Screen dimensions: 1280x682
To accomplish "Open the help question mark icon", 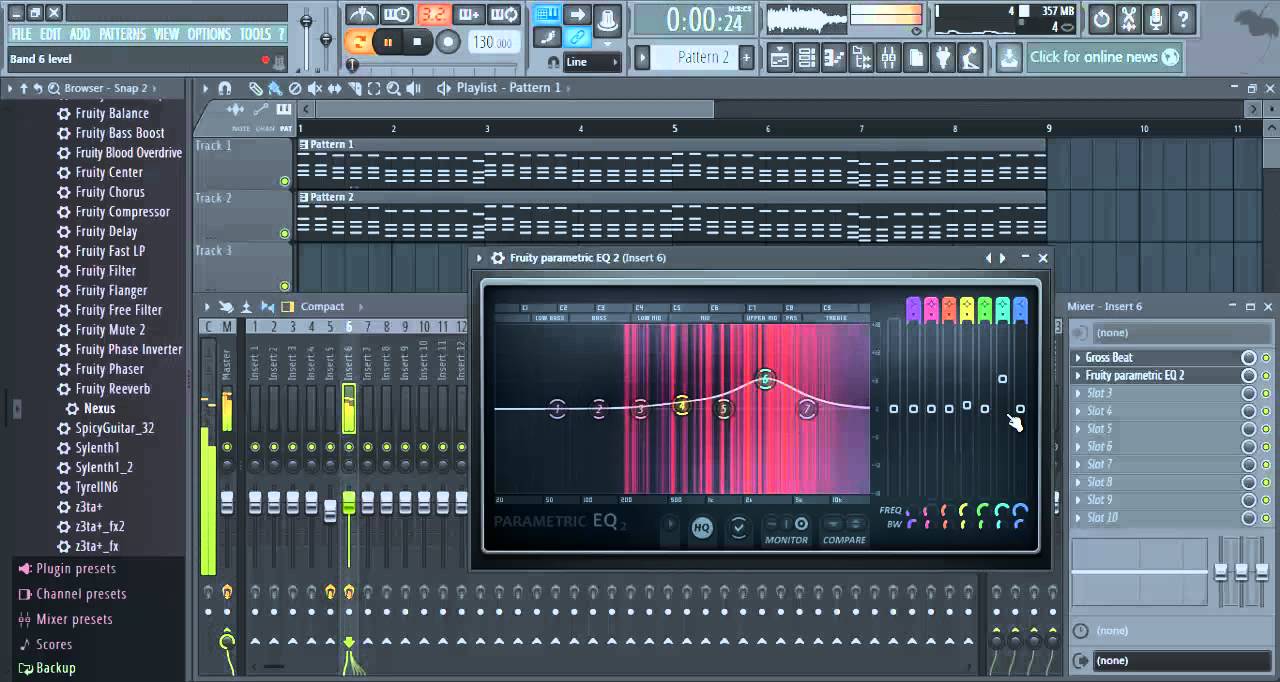I will point(1183,18).
